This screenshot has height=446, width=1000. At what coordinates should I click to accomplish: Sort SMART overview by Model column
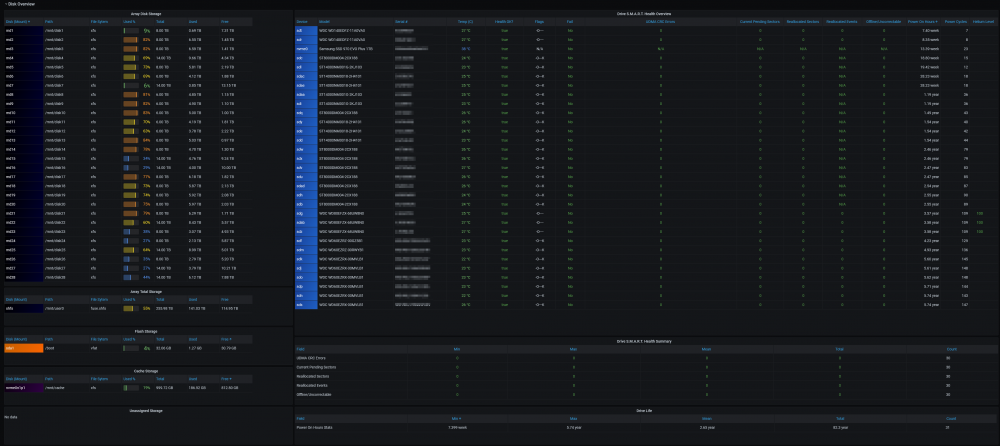325,22
